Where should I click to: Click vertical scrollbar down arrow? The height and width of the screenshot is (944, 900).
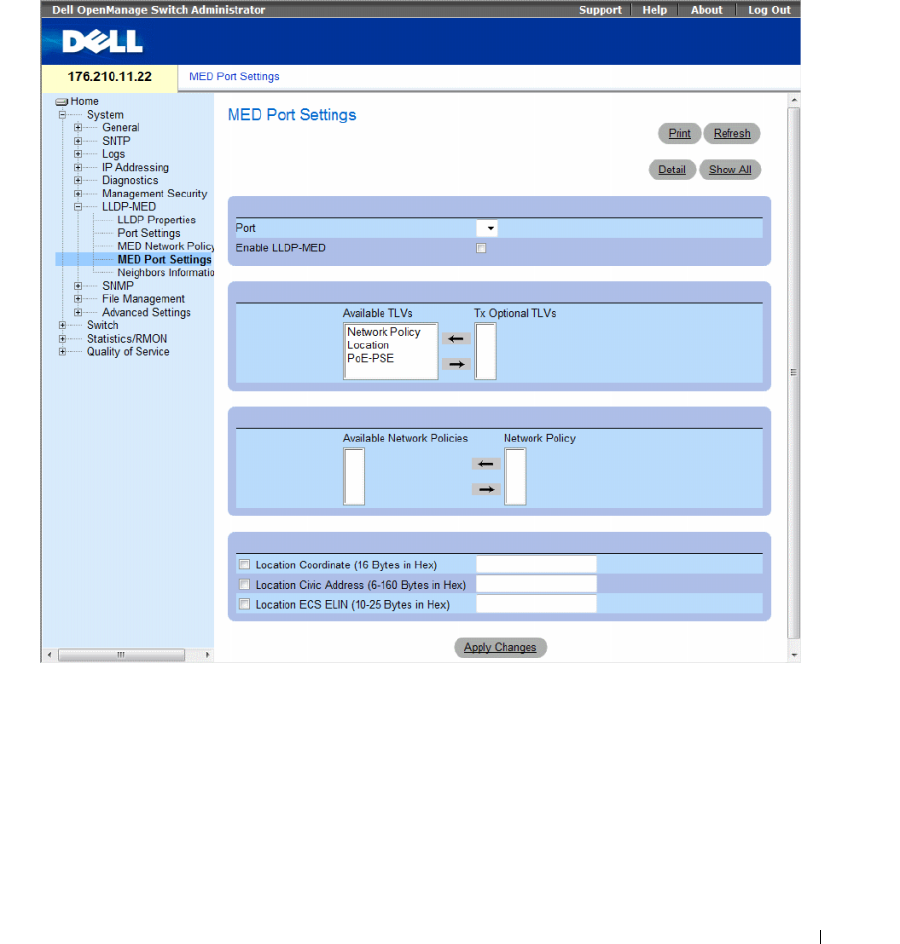point(794,654)
